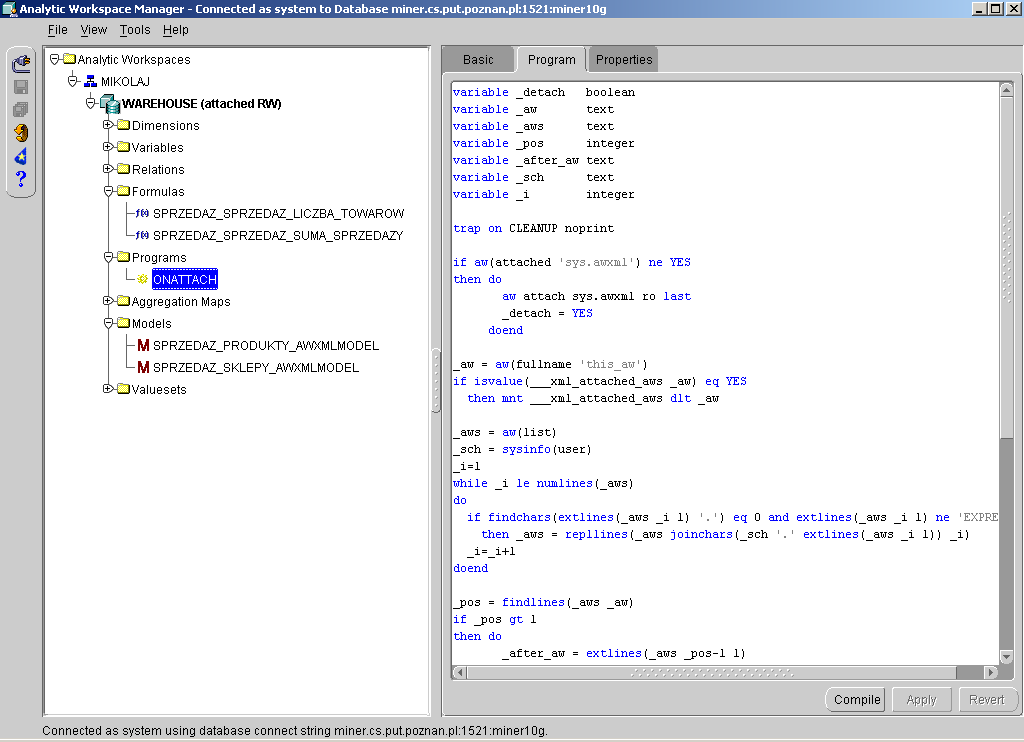Click the Apply button

pos(921,700)
